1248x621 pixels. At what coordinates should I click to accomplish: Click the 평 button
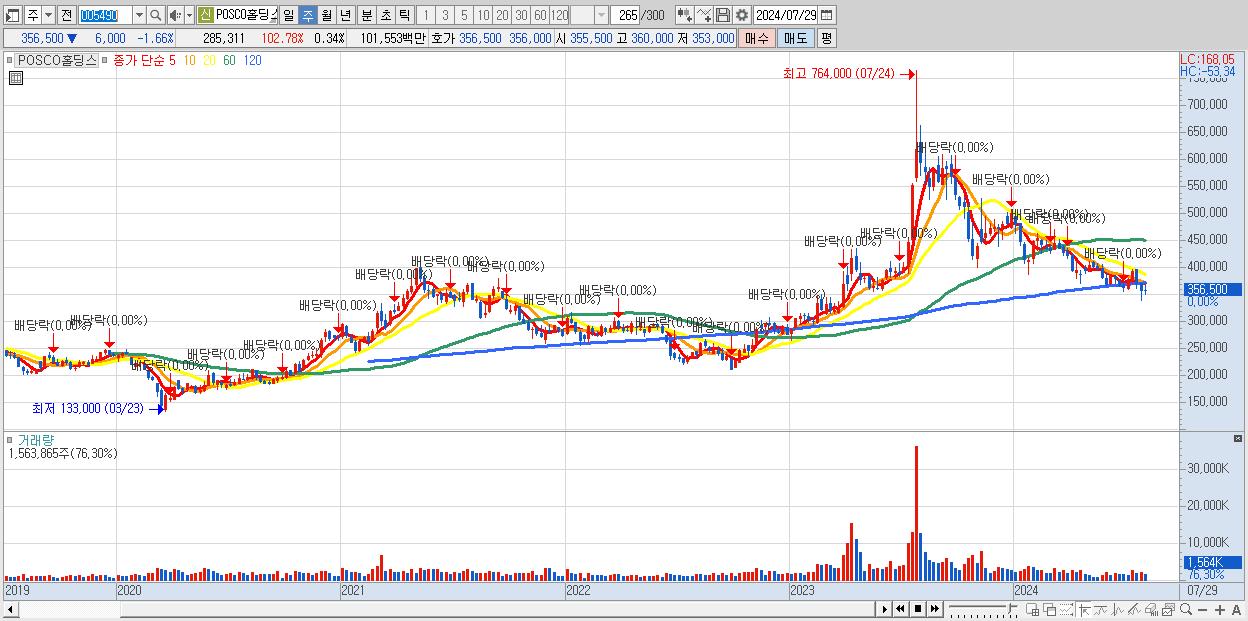(826, 38)
